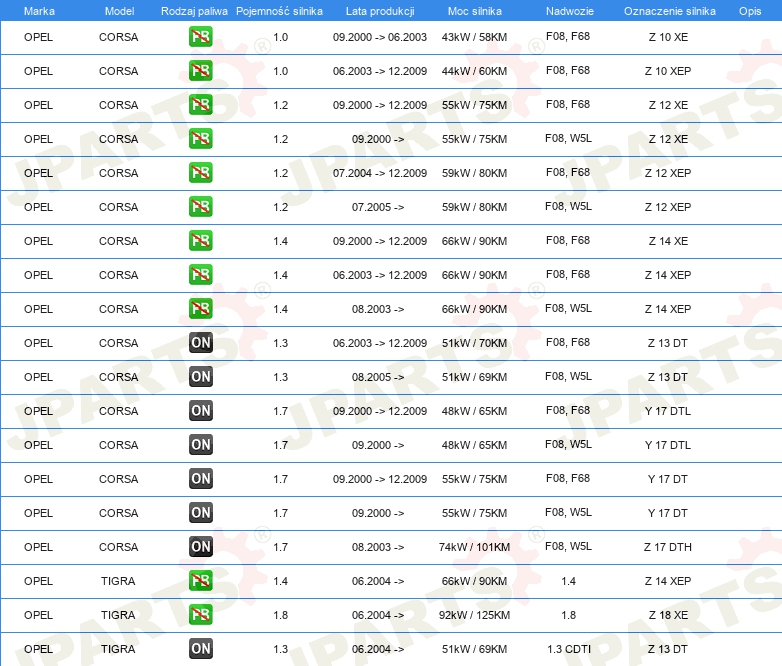Click the 92kW / 125KM power cell
The image size is (782, 666).
click(x=474, y=615)
